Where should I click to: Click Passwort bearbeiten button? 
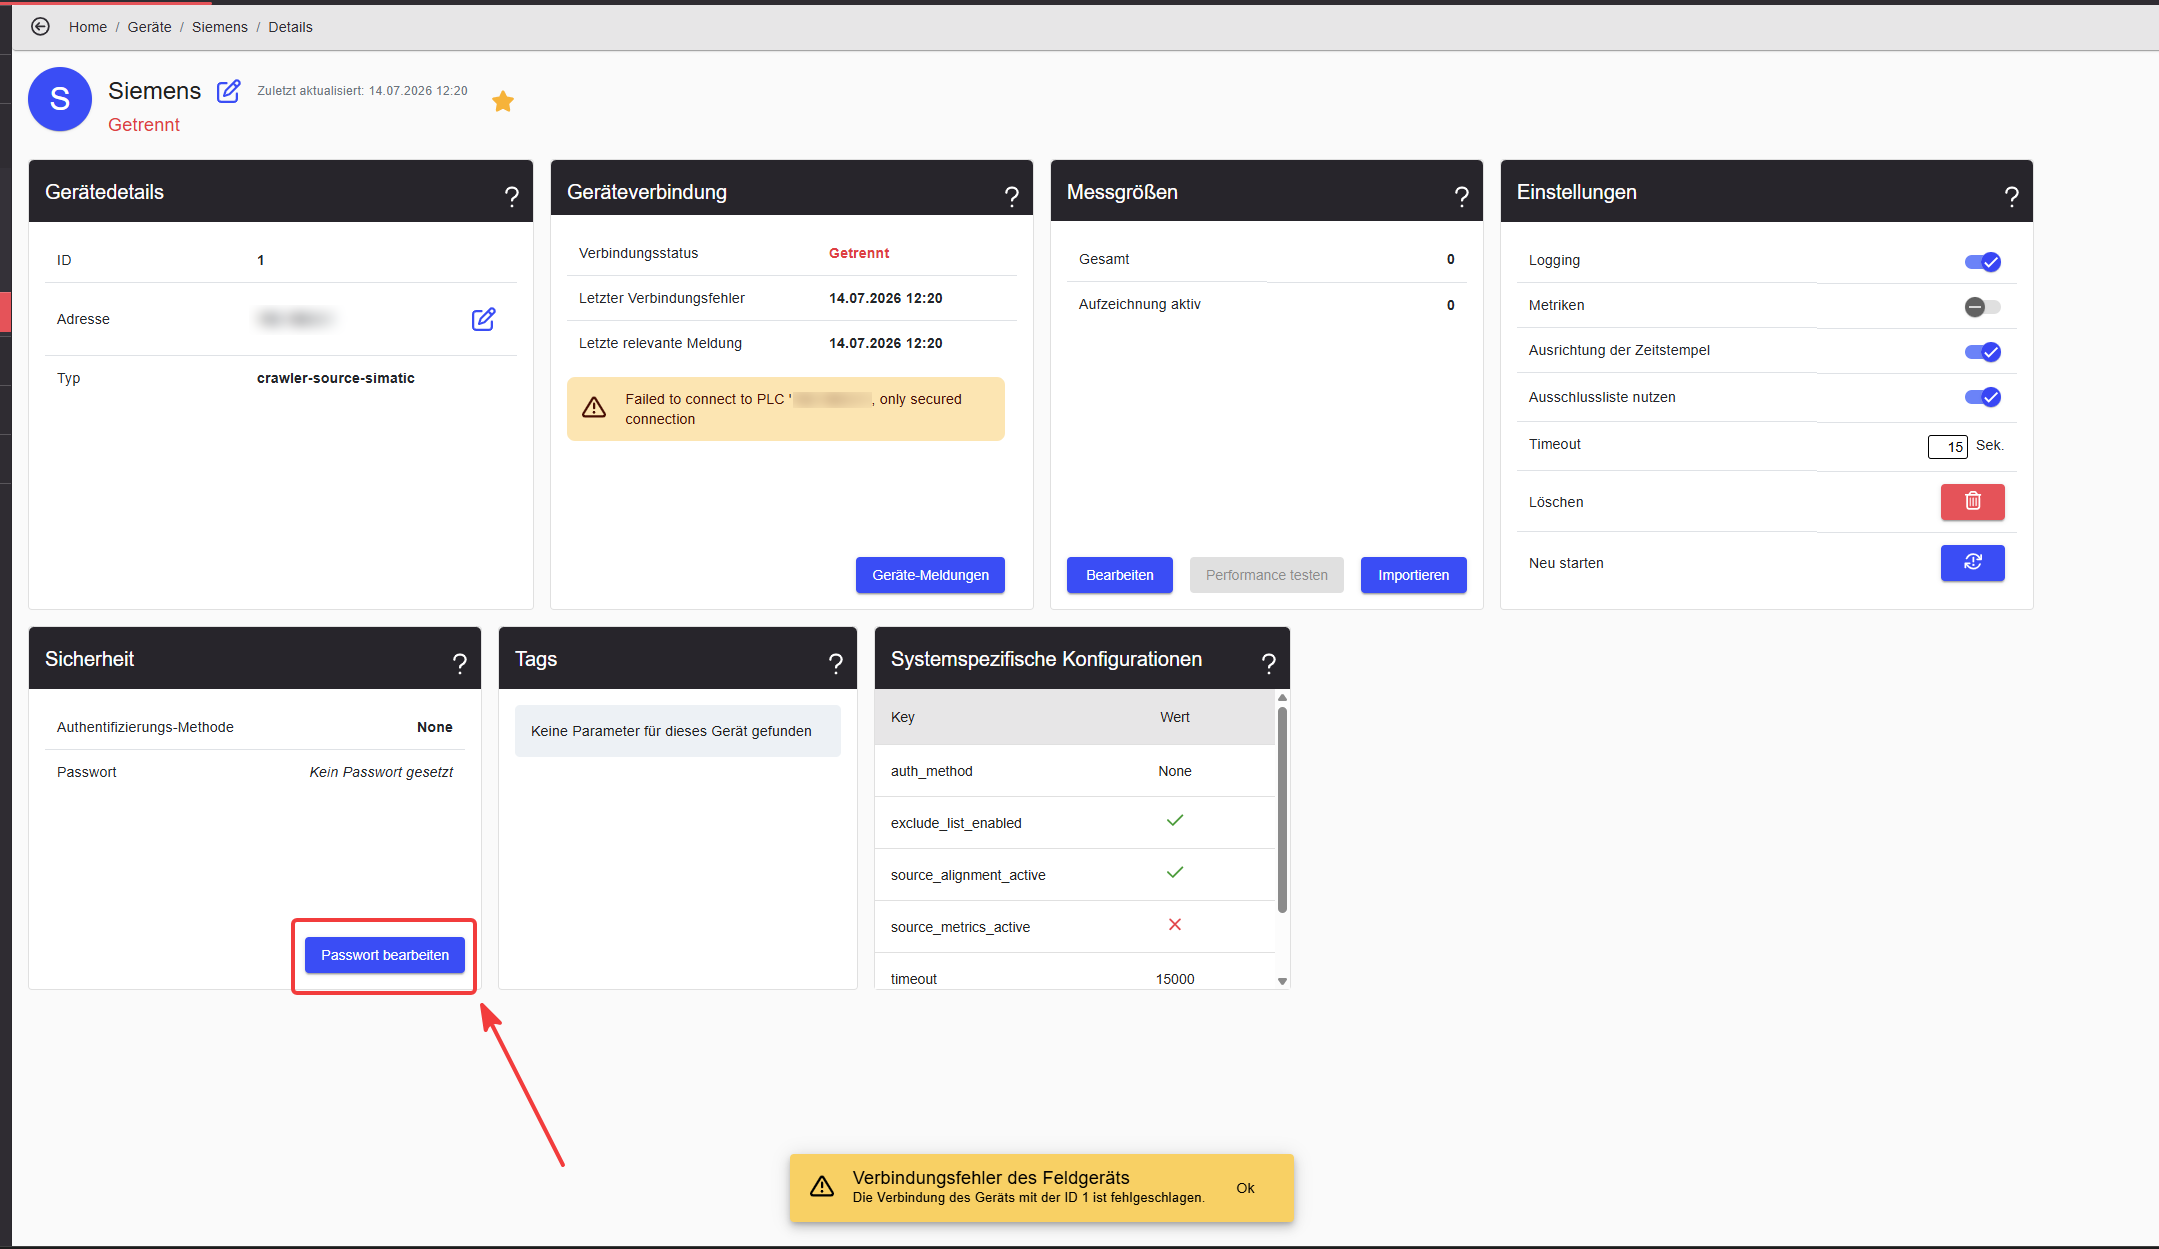(x=384, y=955)
